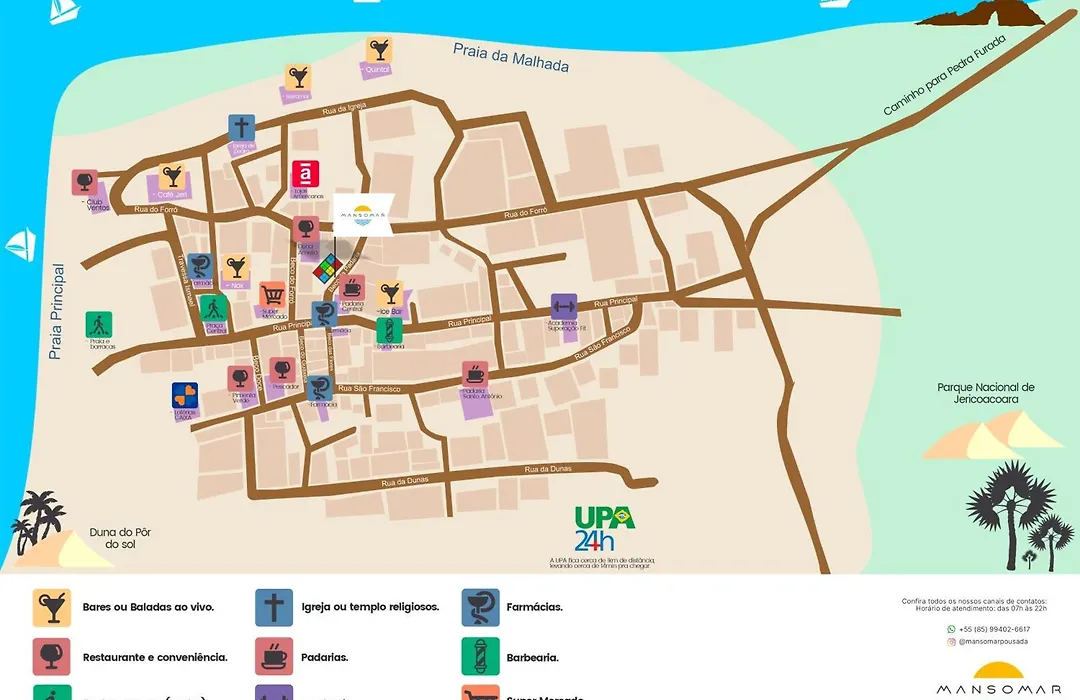This screenshot has width=1080, height=700.
Task: Select the legend coffee cup icon for Padarias
Action: [274, 657]
